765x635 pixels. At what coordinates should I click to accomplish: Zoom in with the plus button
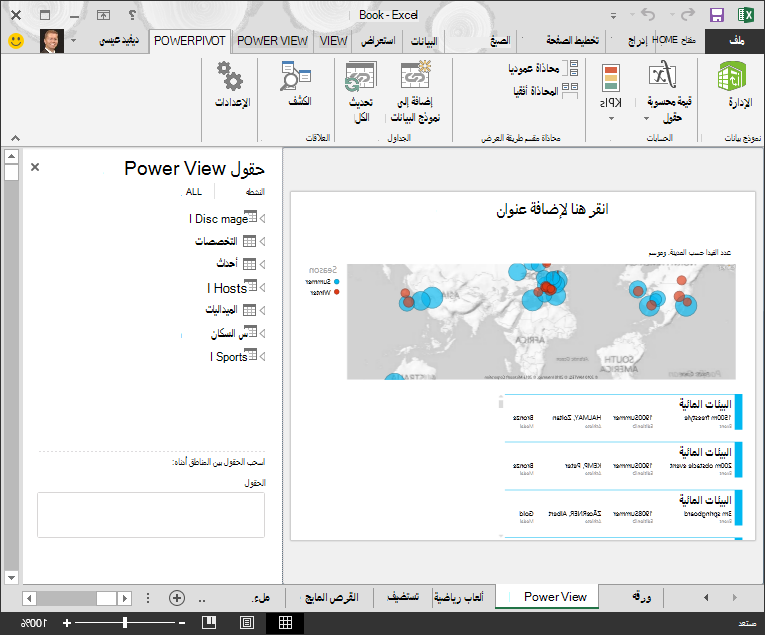click(x=67, y=623)
